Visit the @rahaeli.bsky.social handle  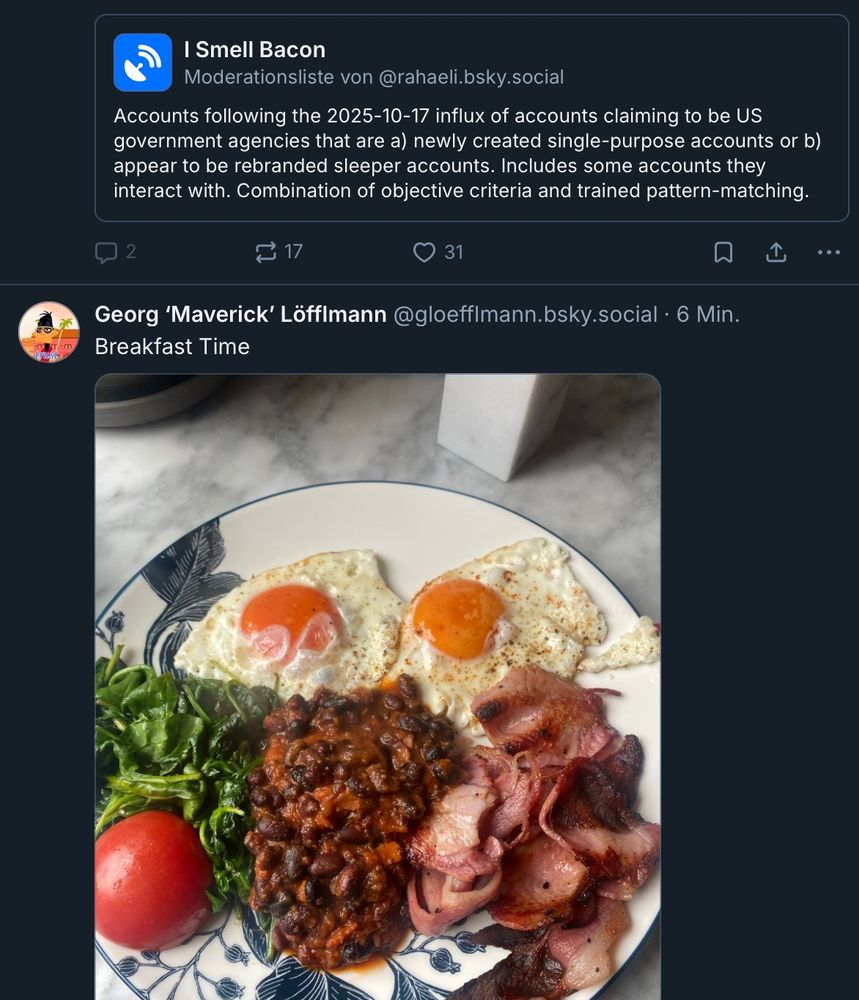(x=470, y=77)
